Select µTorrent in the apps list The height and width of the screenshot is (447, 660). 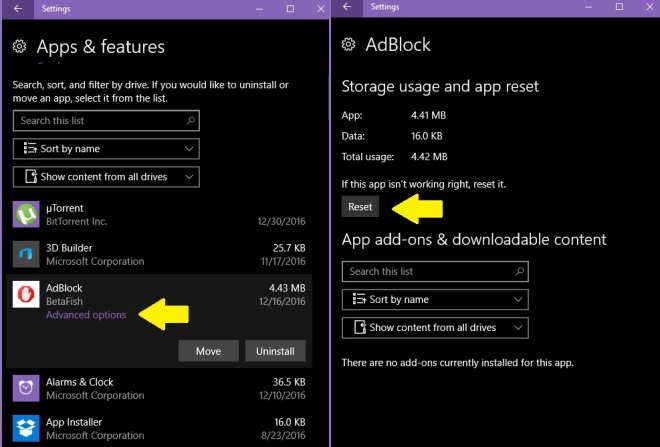click(159, 214)
